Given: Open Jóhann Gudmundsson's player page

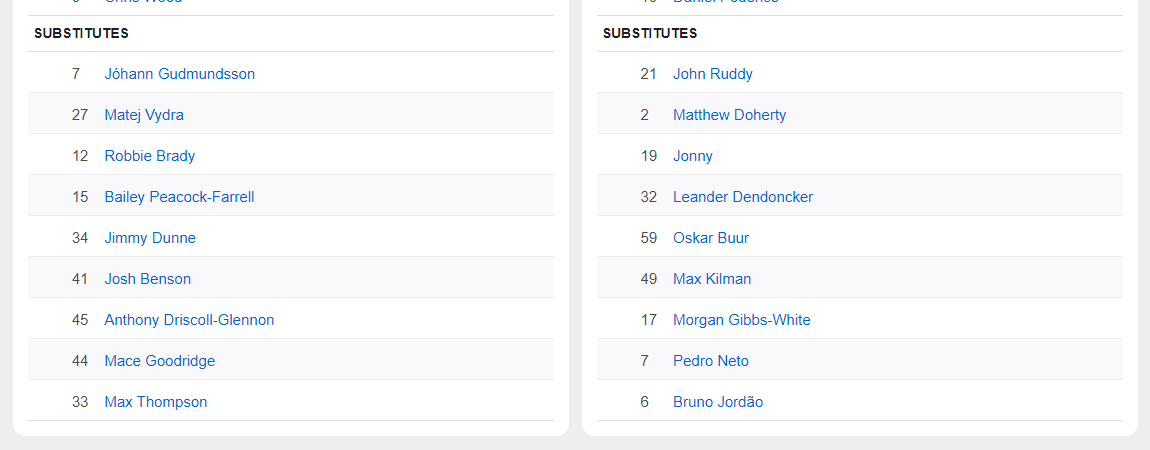Looking at the screenshot, I should click(180, 74).
